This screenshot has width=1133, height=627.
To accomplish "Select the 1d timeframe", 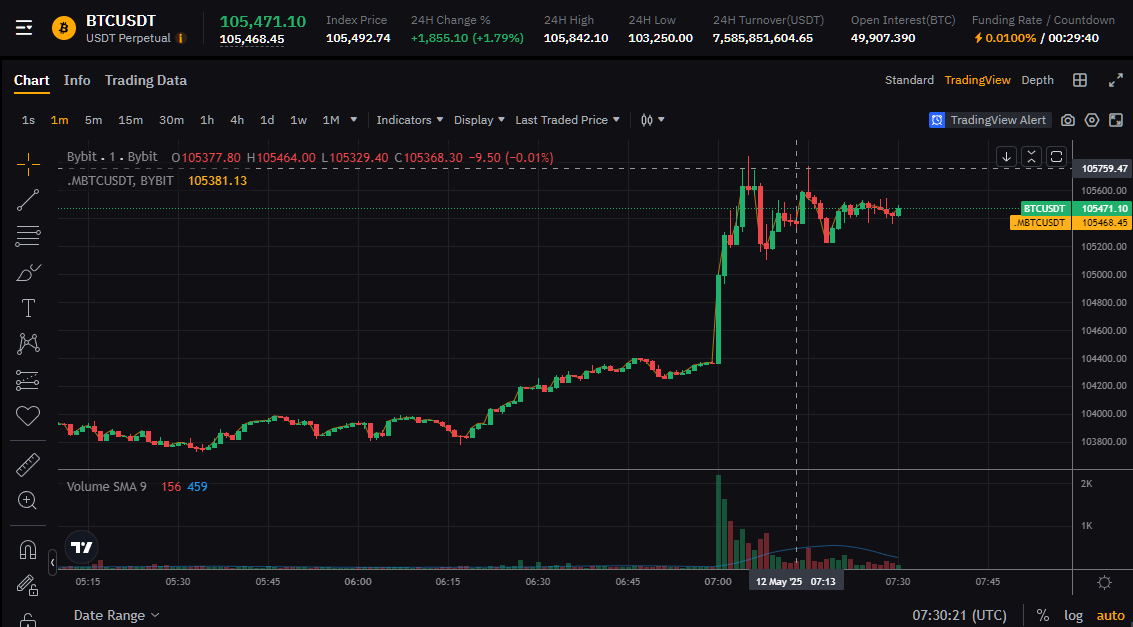I will (x=267, y=120).
